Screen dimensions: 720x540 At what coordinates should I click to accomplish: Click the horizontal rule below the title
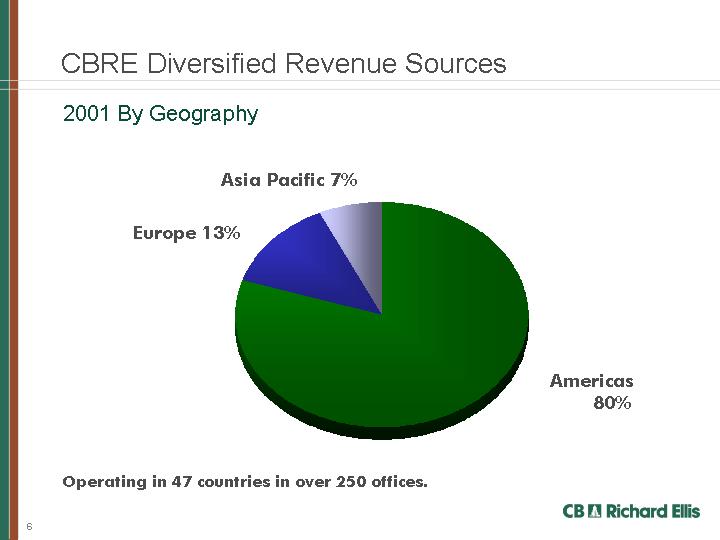[400, 82]
